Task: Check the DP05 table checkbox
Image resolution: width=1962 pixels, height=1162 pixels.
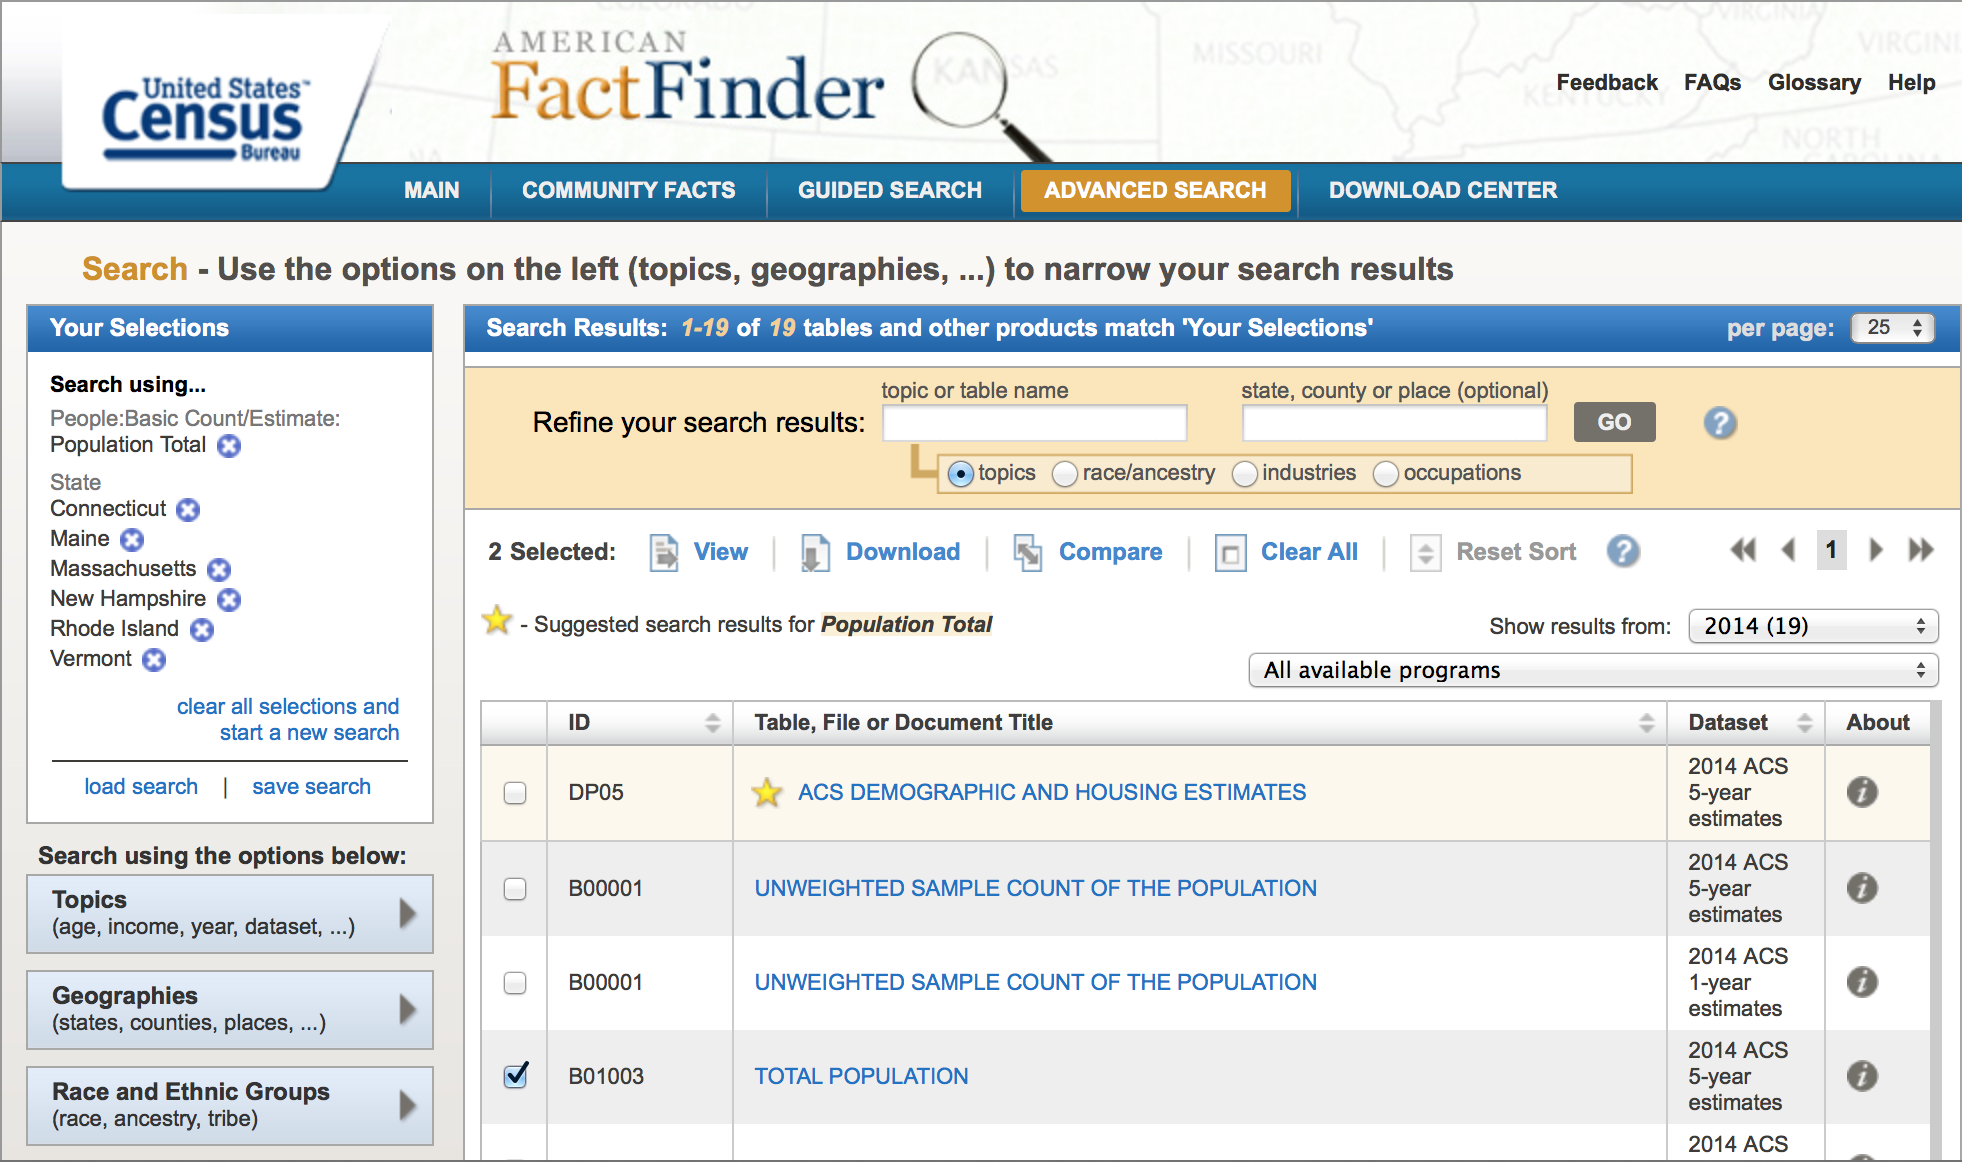Action: coord(515,793)
